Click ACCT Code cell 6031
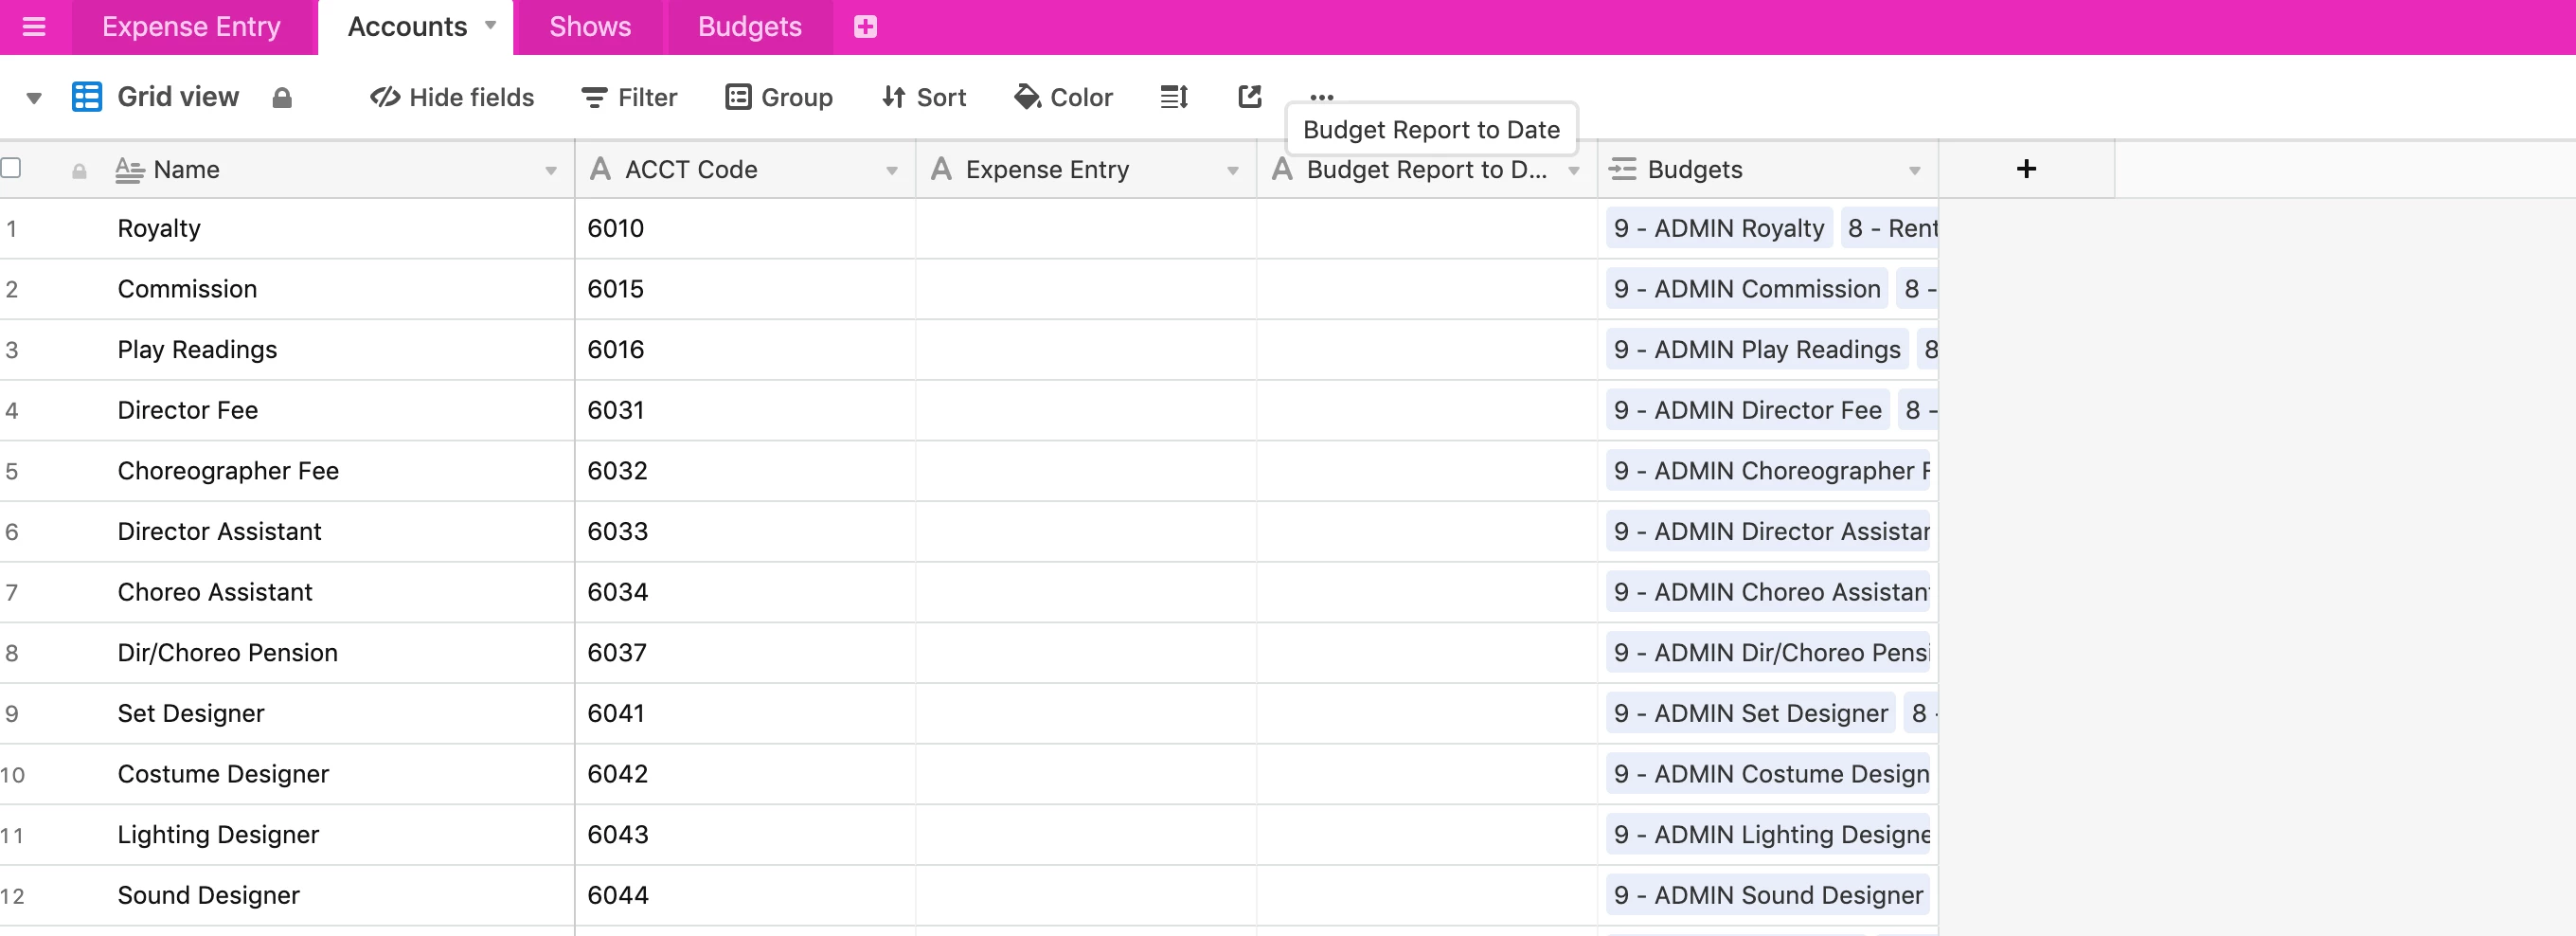Viewport: 2576px width, 936px height. [x=745, y=410]
